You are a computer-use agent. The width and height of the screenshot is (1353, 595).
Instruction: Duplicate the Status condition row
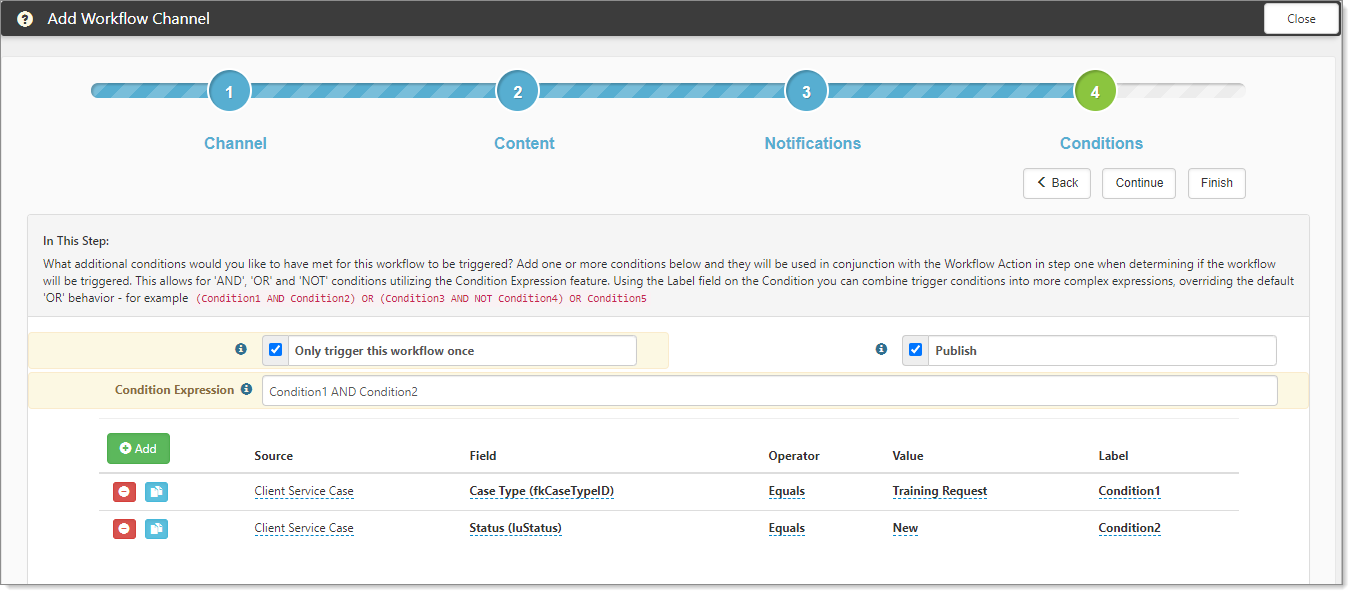point(156,529)
